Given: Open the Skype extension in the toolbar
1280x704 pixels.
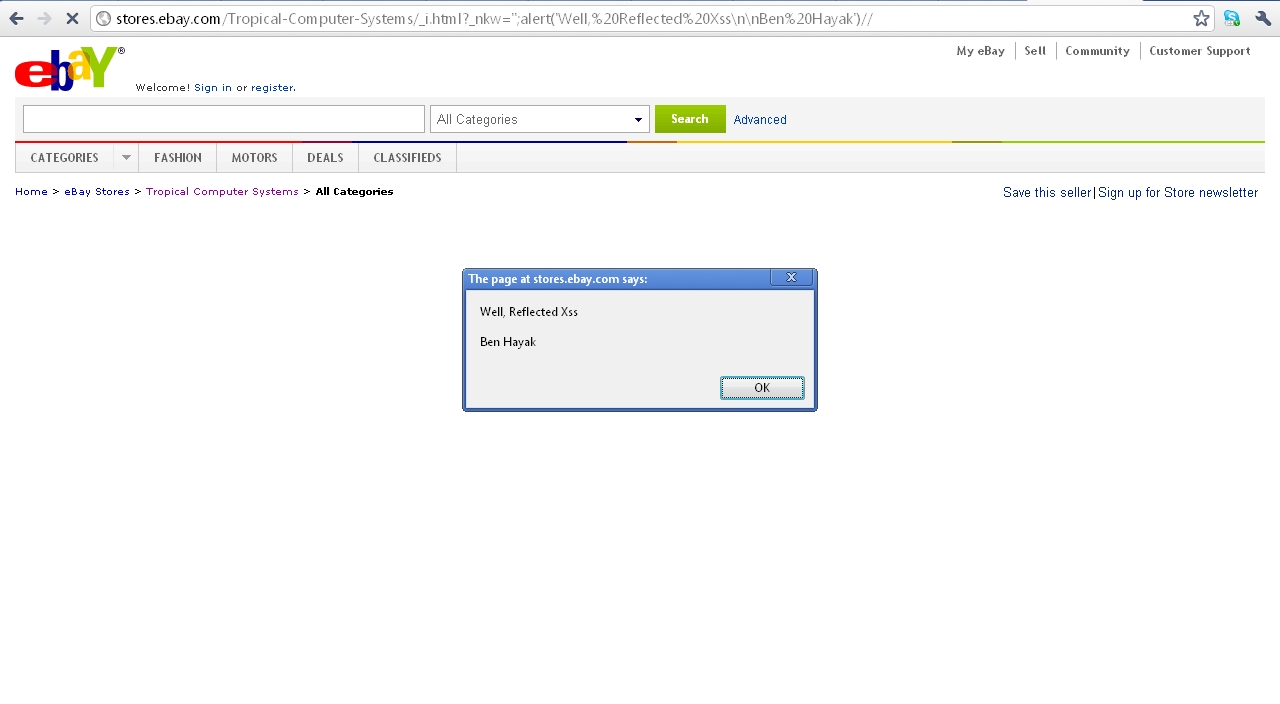Looking at the screenshot, I should point(1231,18).
